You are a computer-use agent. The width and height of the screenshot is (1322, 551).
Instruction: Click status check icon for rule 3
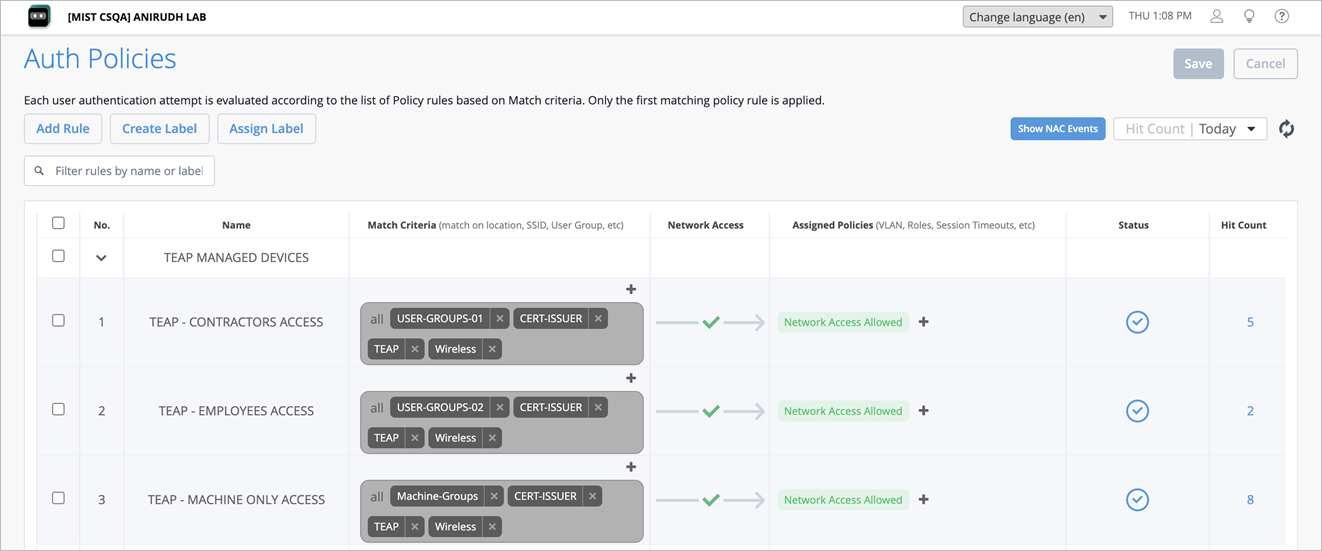click(x=1137, y=500)
